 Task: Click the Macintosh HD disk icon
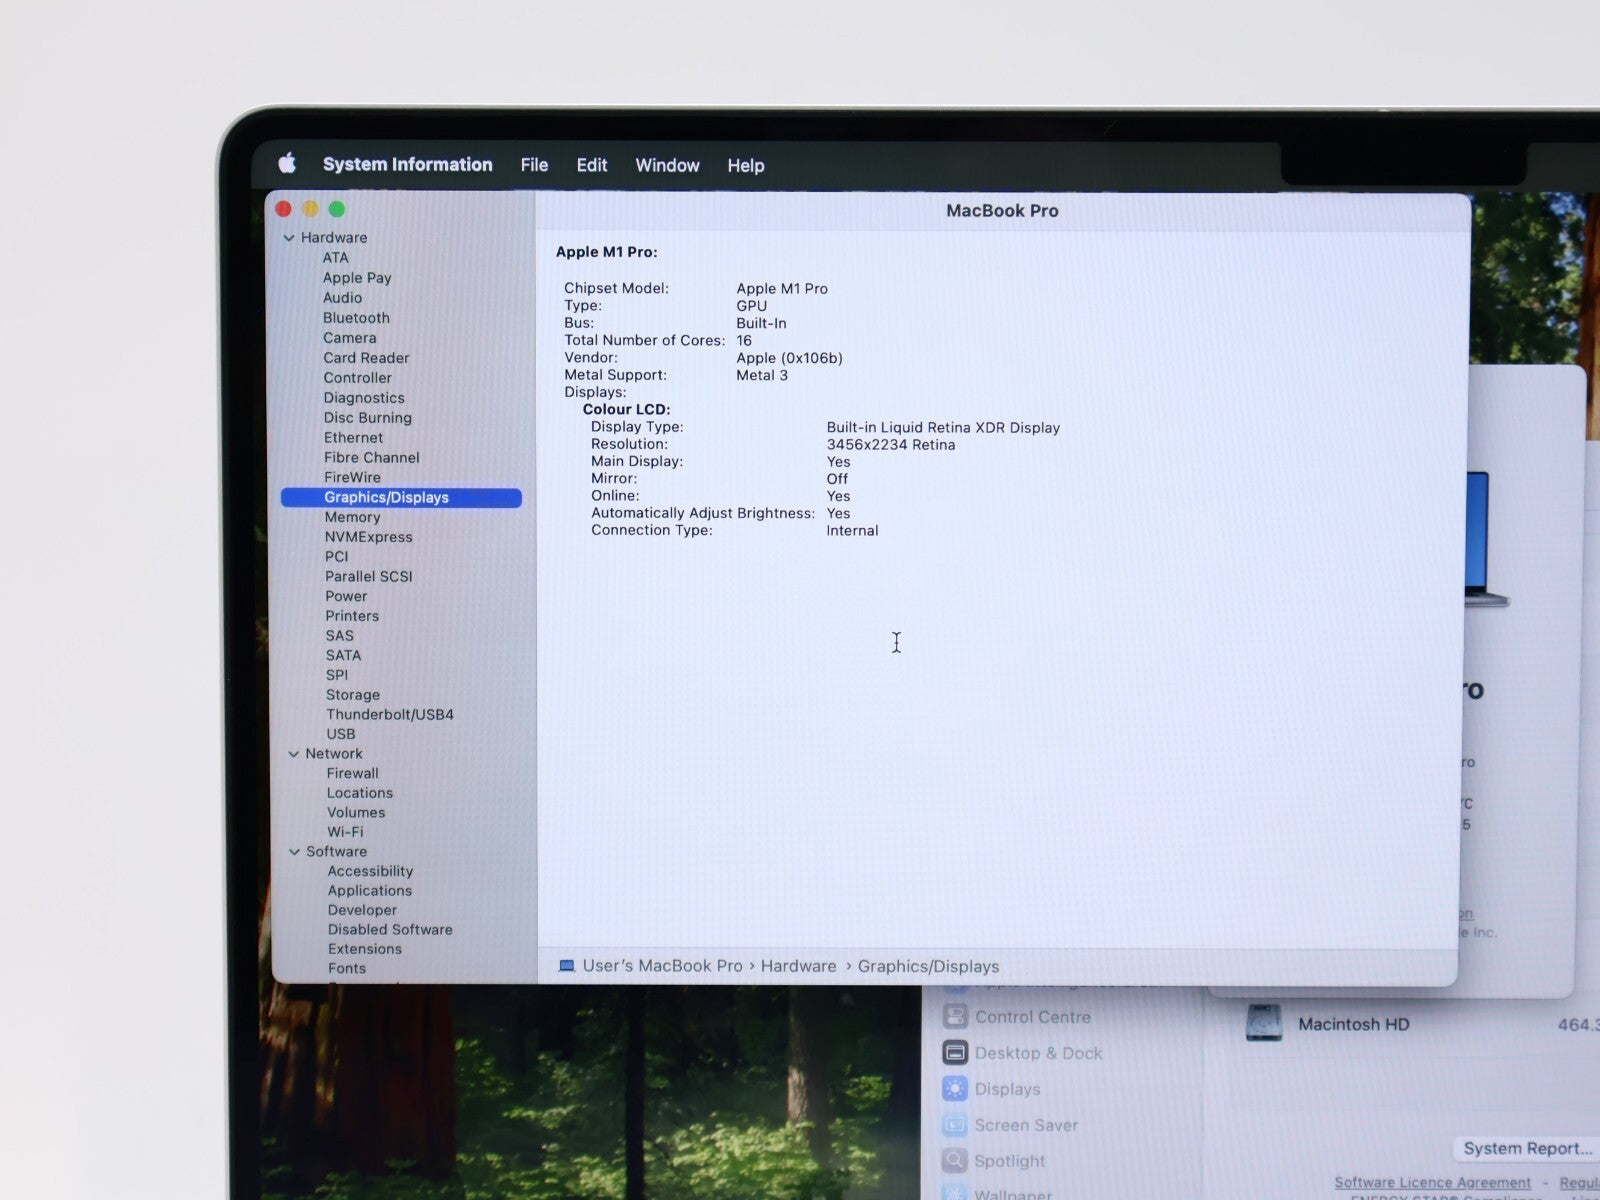point(1264,1023)
